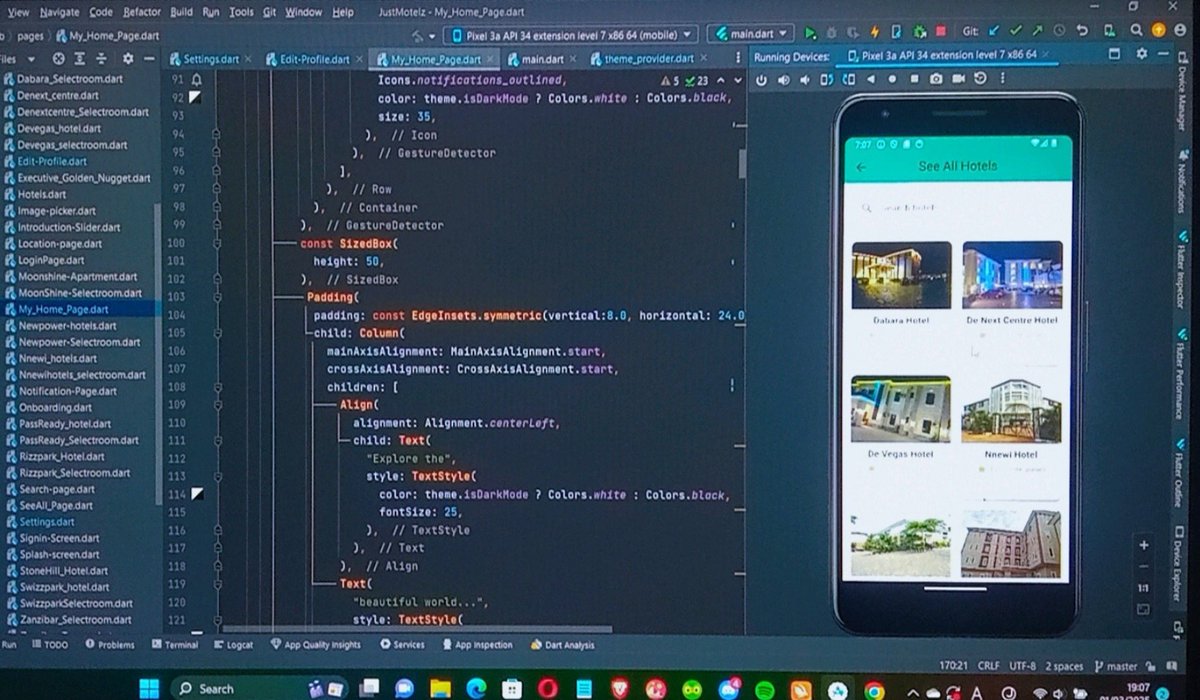This screenshot has width=1200, height=700.
Task: Collapse the Padding code block fold arrow
Action: (217, 298)
